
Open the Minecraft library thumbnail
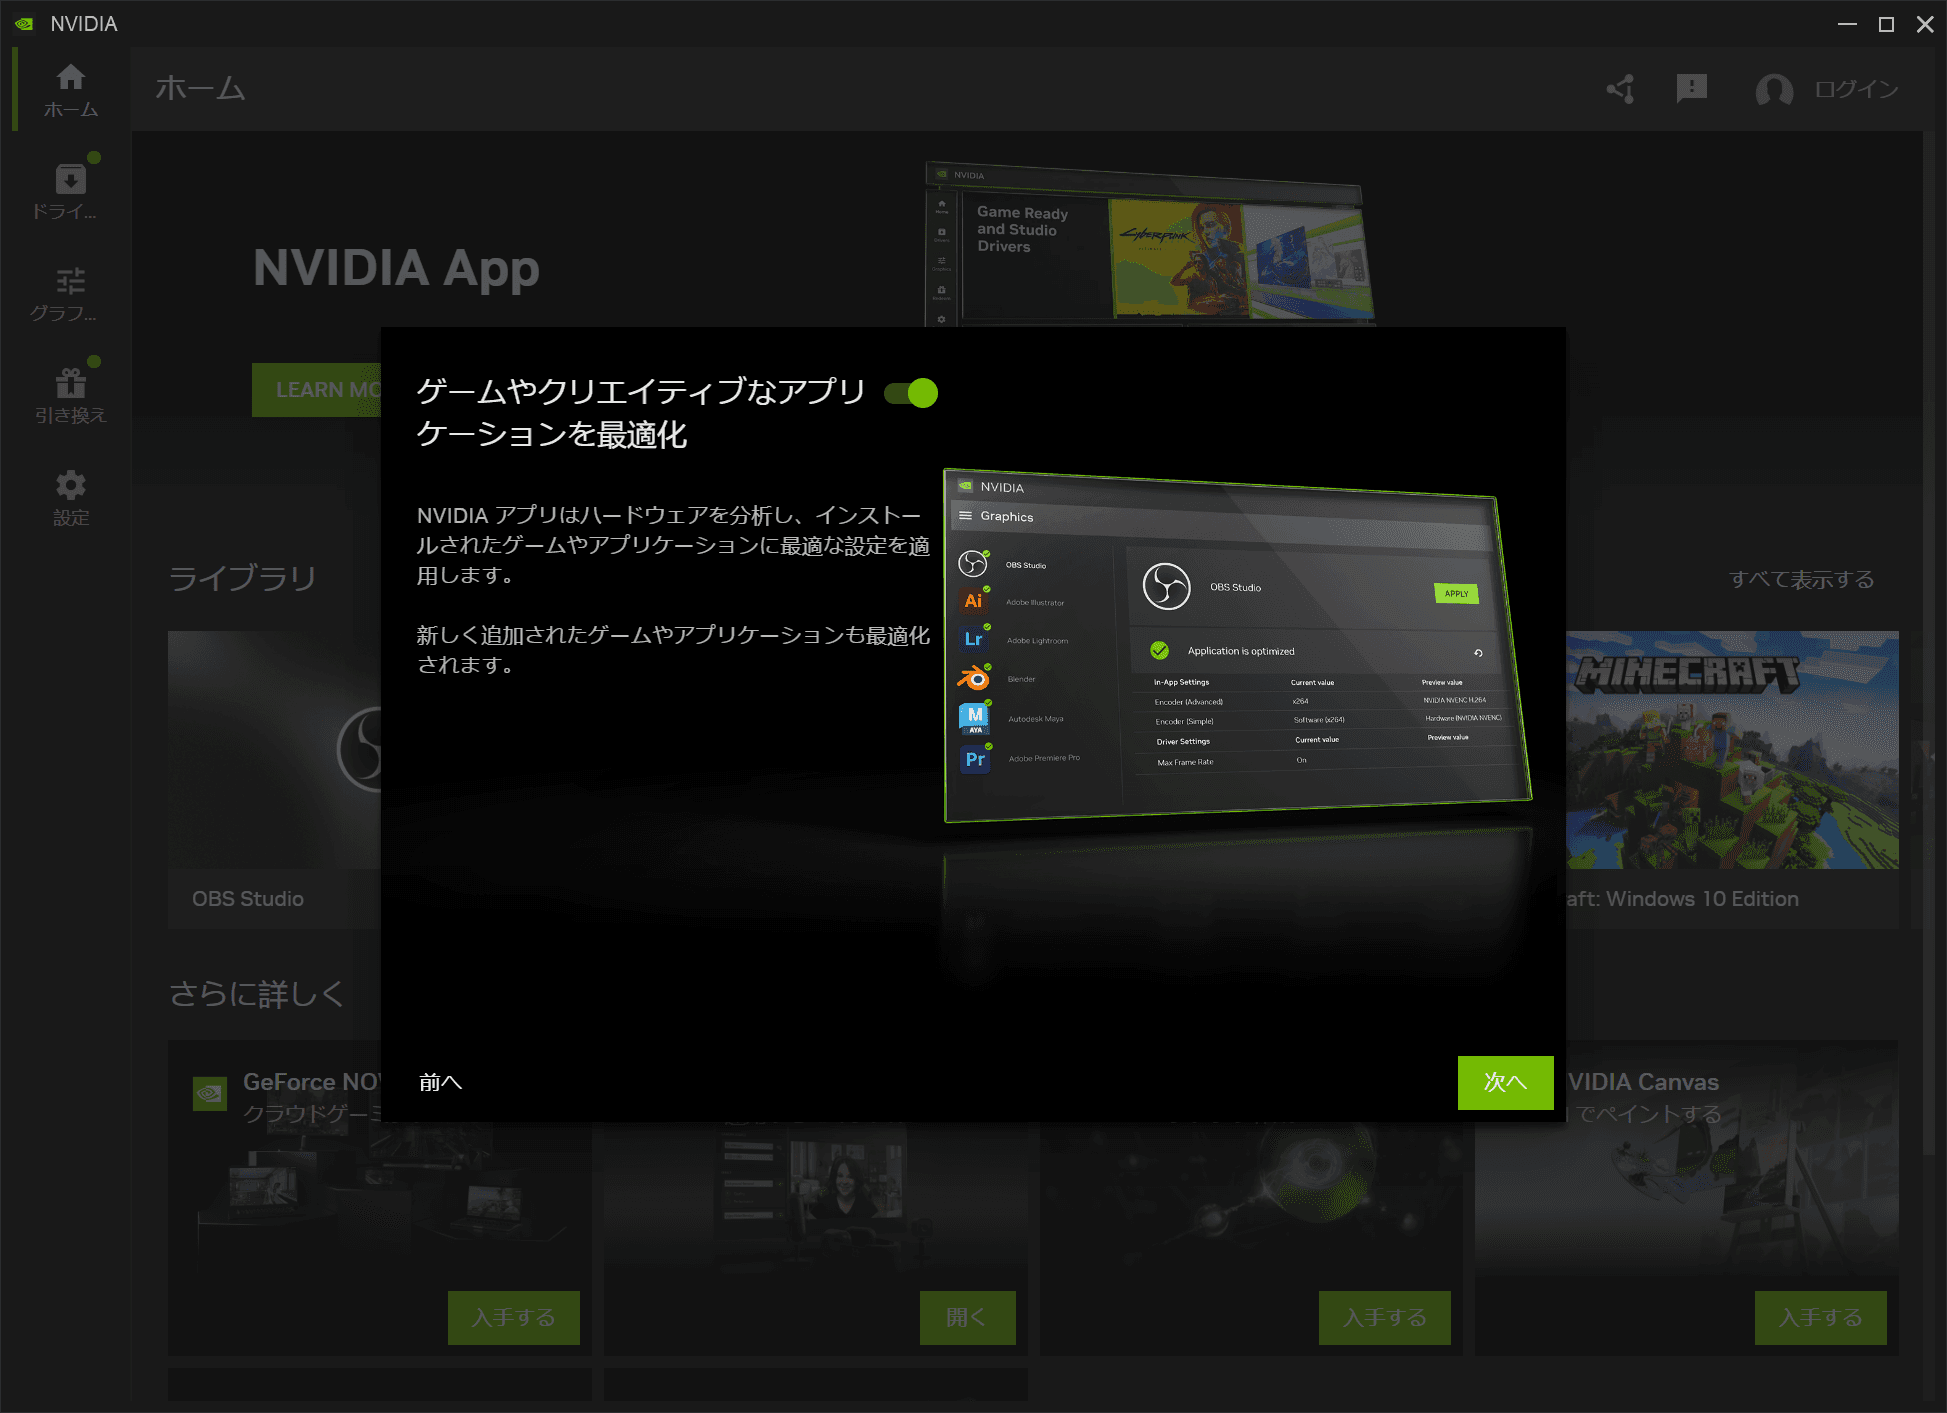[x=1732, y=750]
